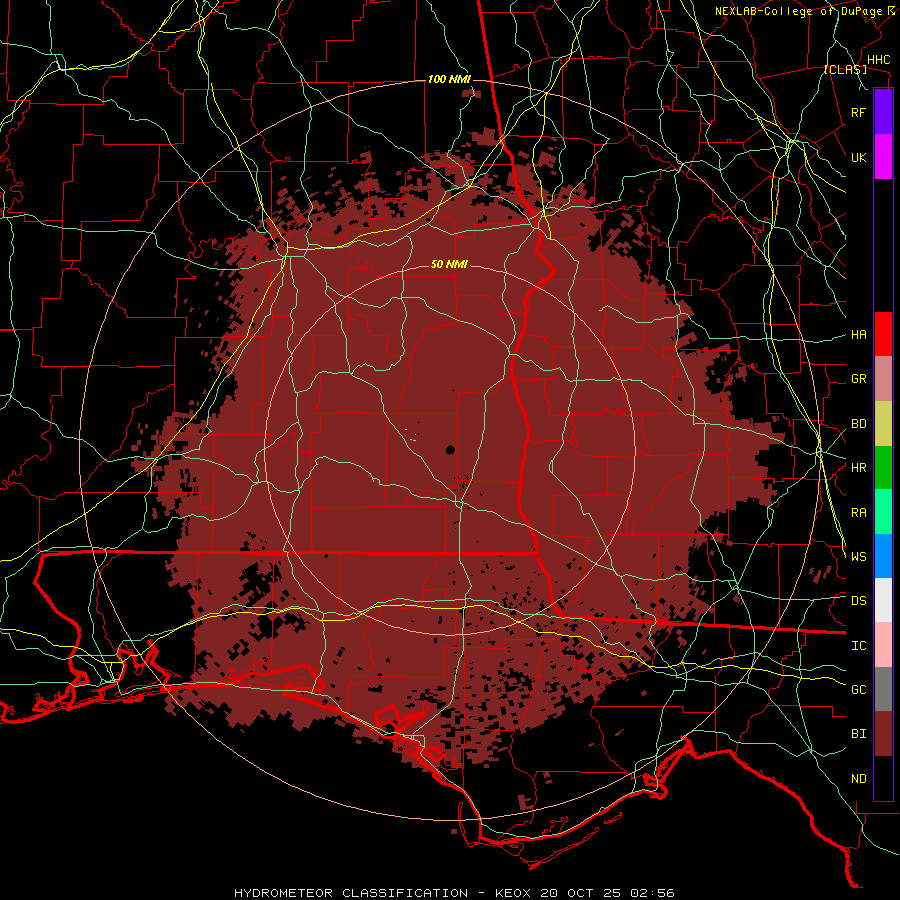Click the BD legend label

858,424
